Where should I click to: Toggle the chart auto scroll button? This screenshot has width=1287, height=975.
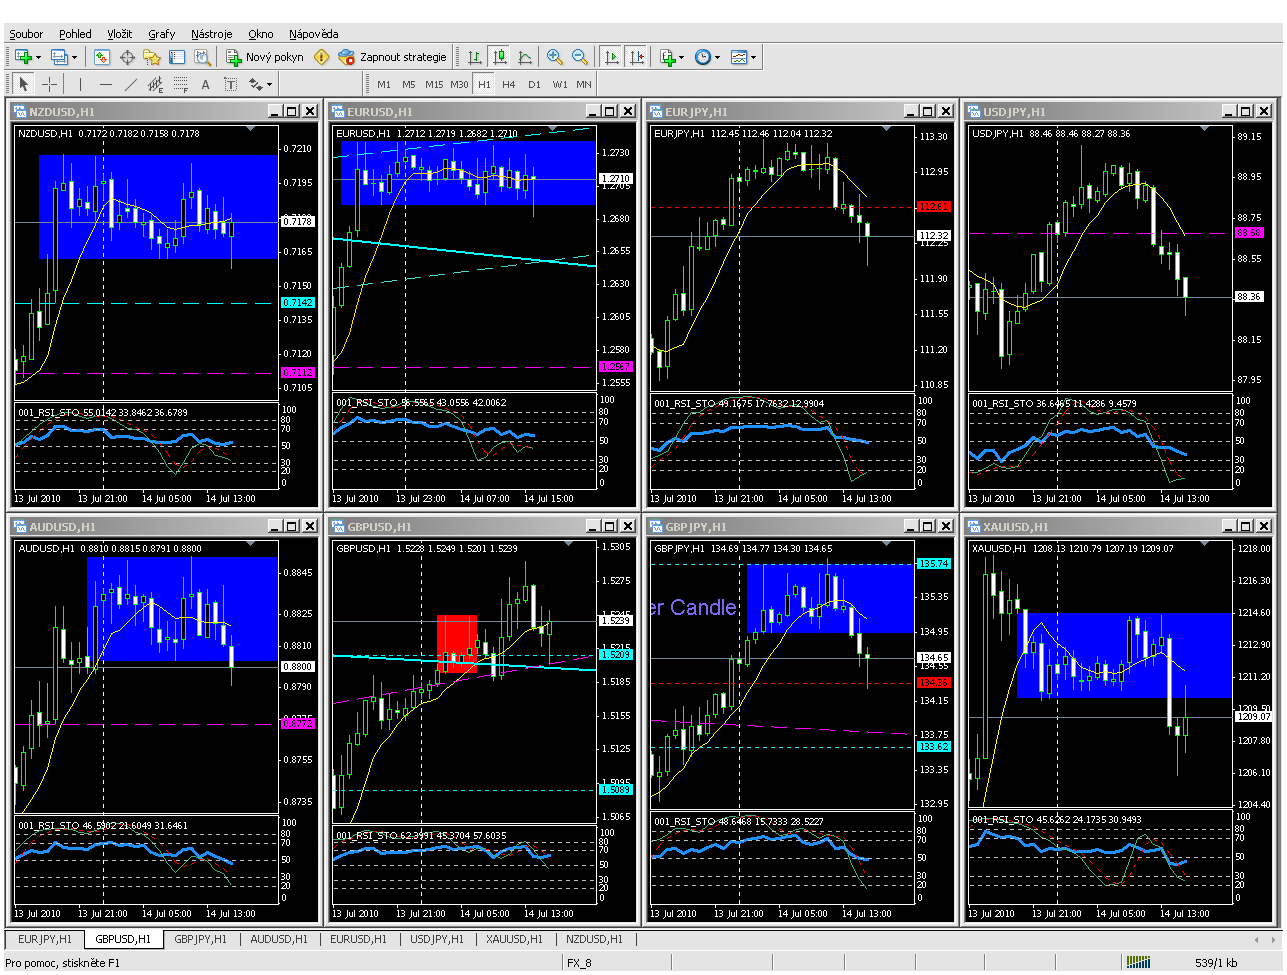(612, 58)
